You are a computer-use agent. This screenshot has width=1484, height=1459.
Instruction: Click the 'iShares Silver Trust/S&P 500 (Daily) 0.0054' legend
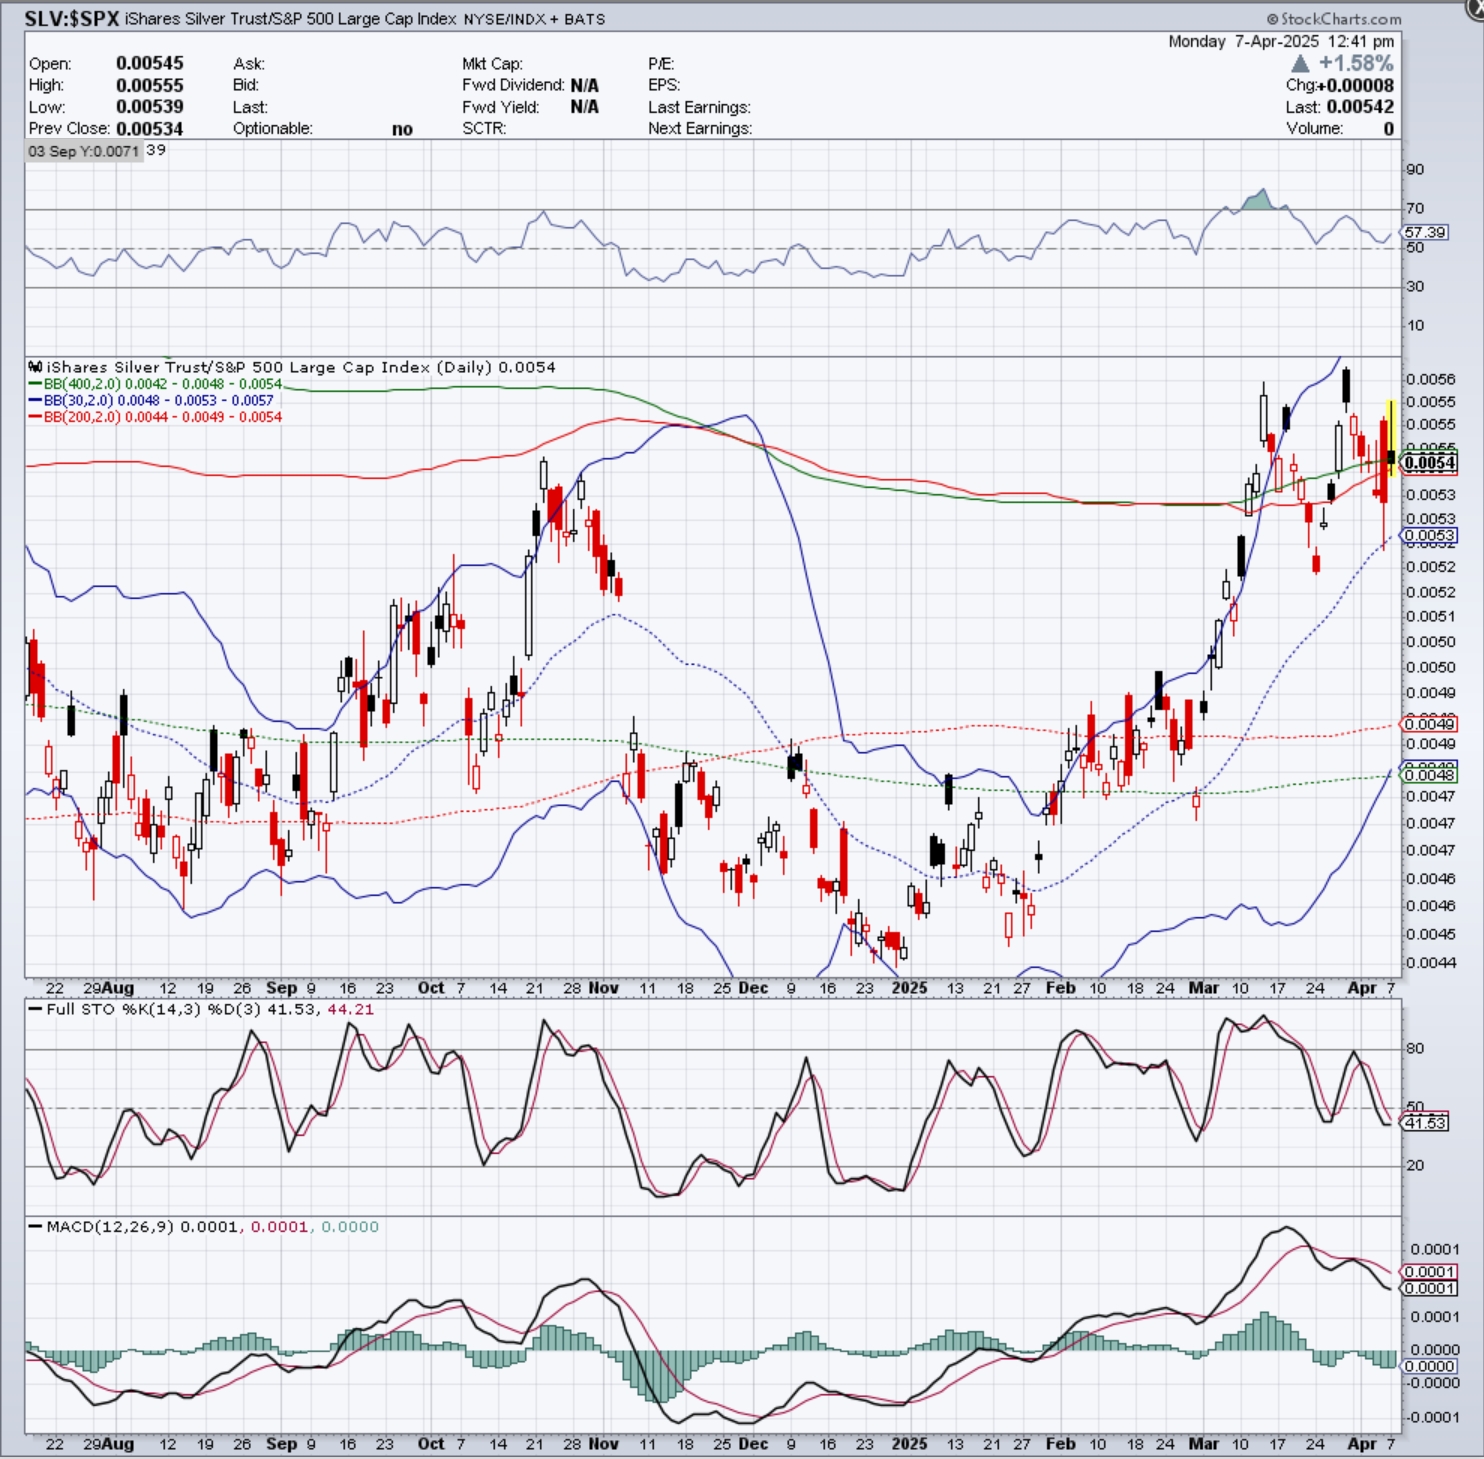click(300, 367)
